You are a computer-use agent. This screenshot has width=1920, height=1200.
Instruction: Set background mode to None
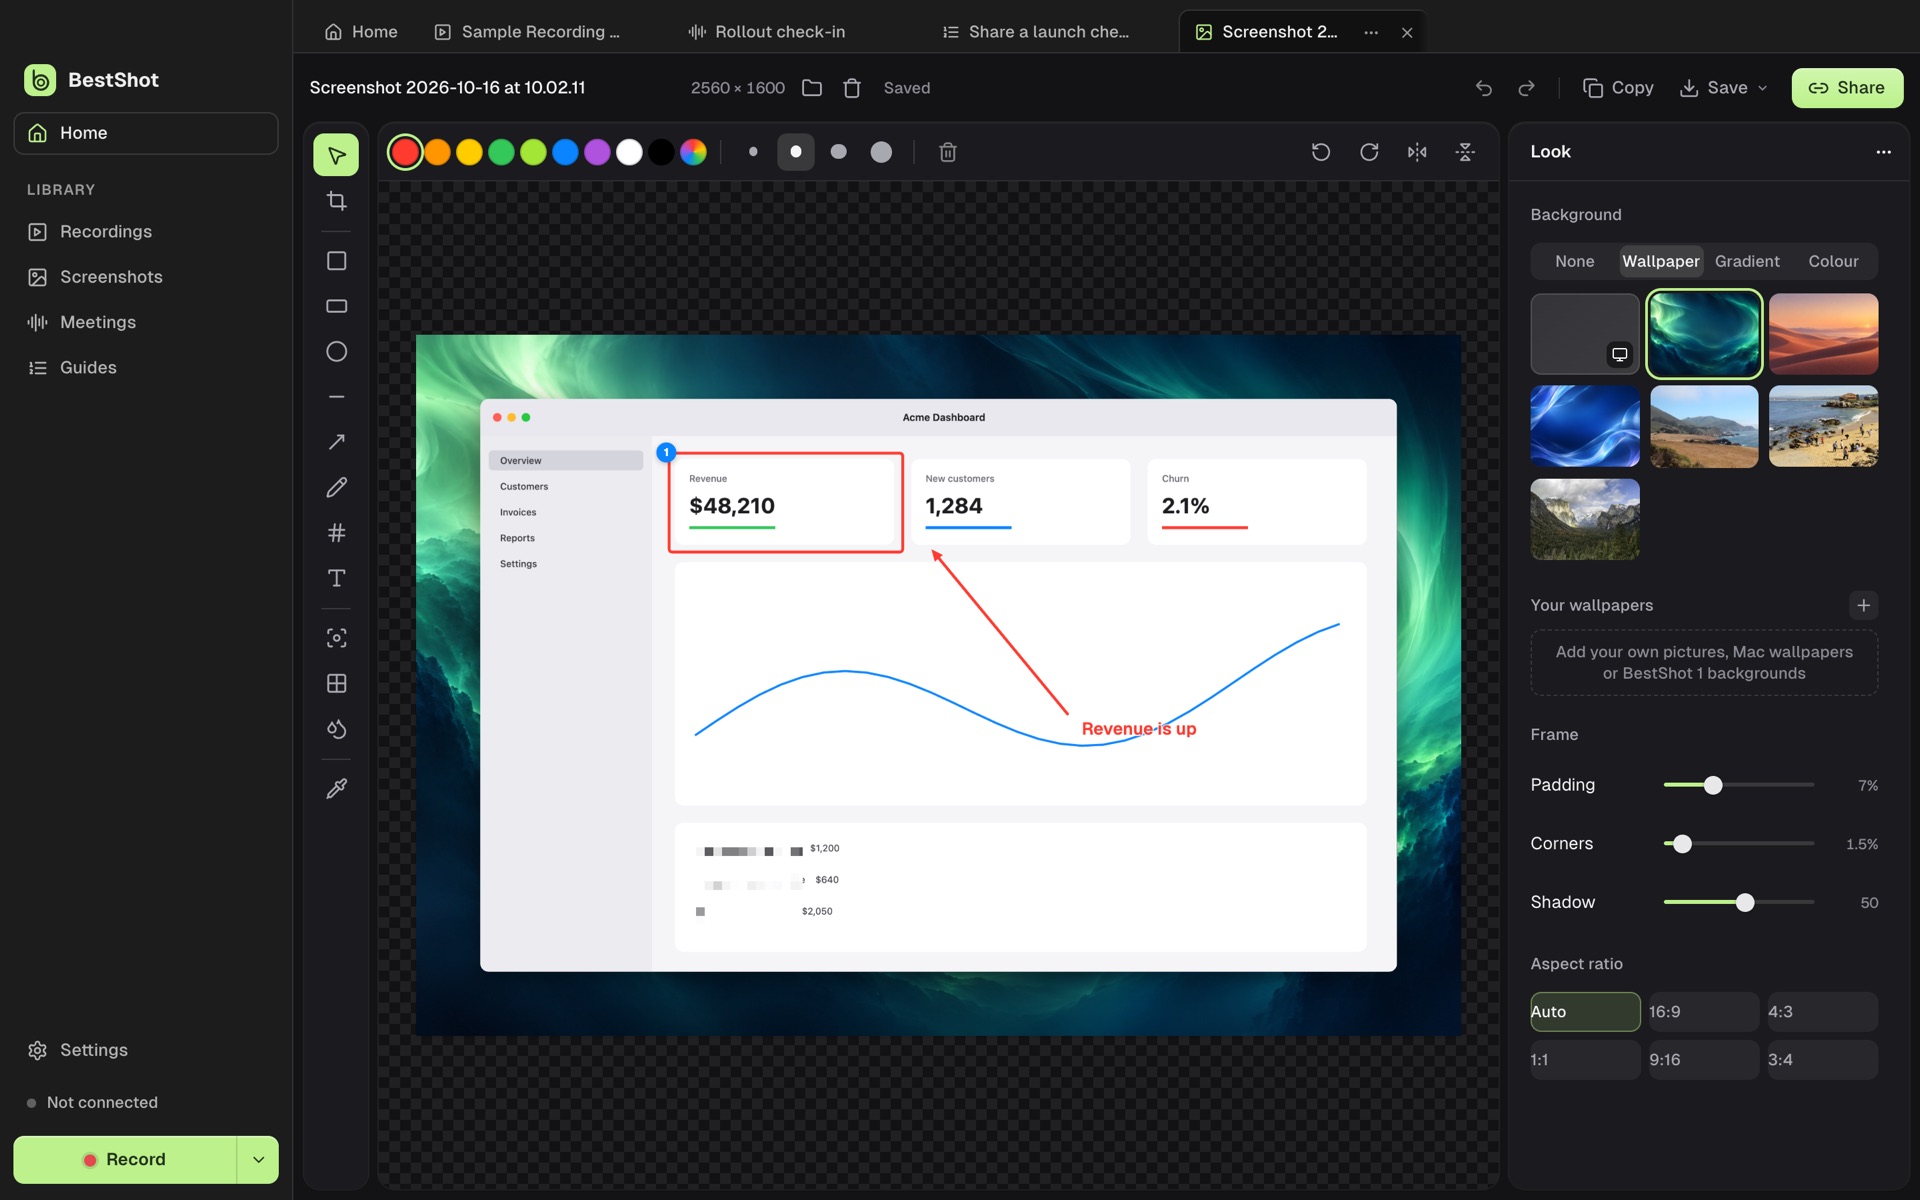(1574, 261)
